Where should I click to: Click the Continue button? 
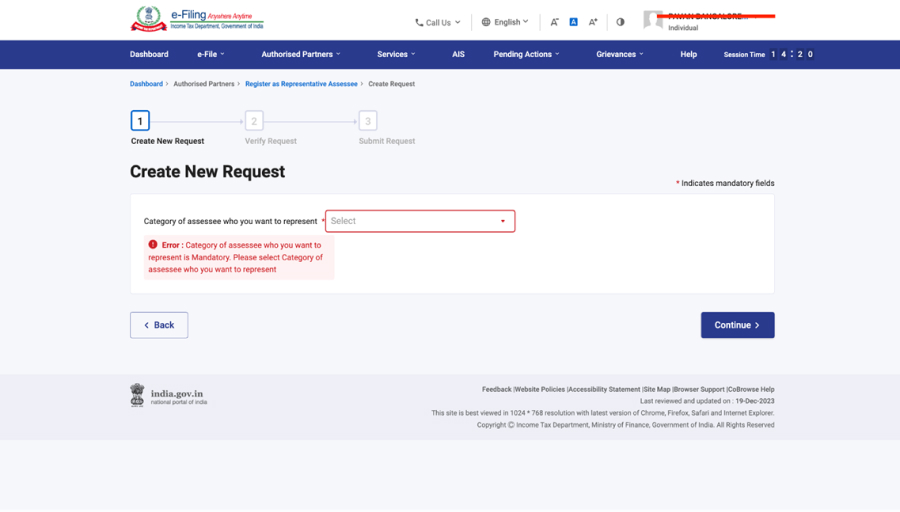(738, 325)
